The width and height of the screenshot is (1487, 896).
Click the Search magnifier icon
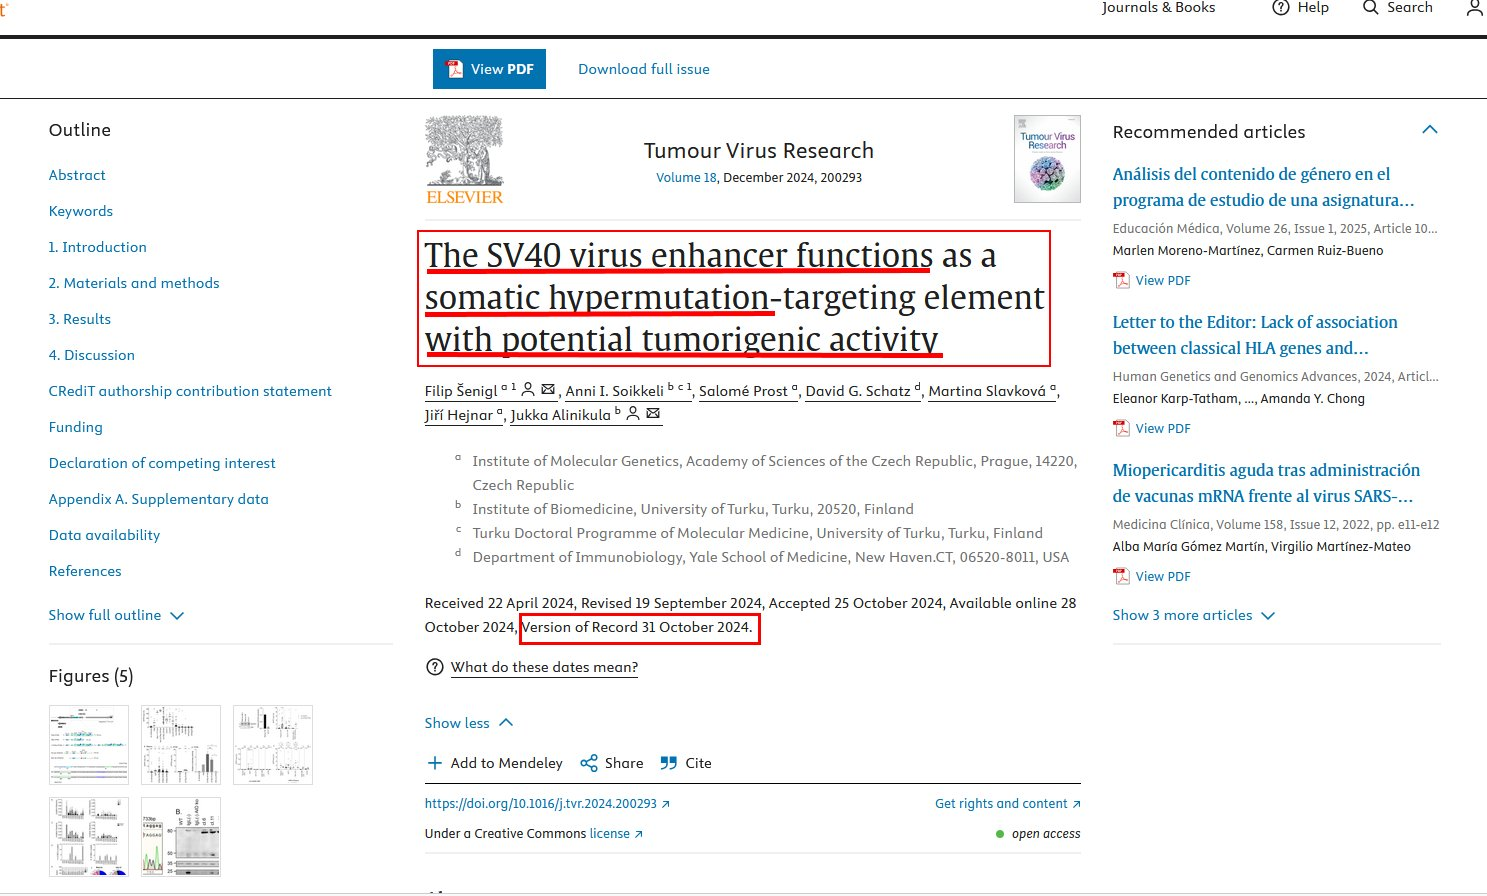pyautogui.click(x=1371, y=8)
